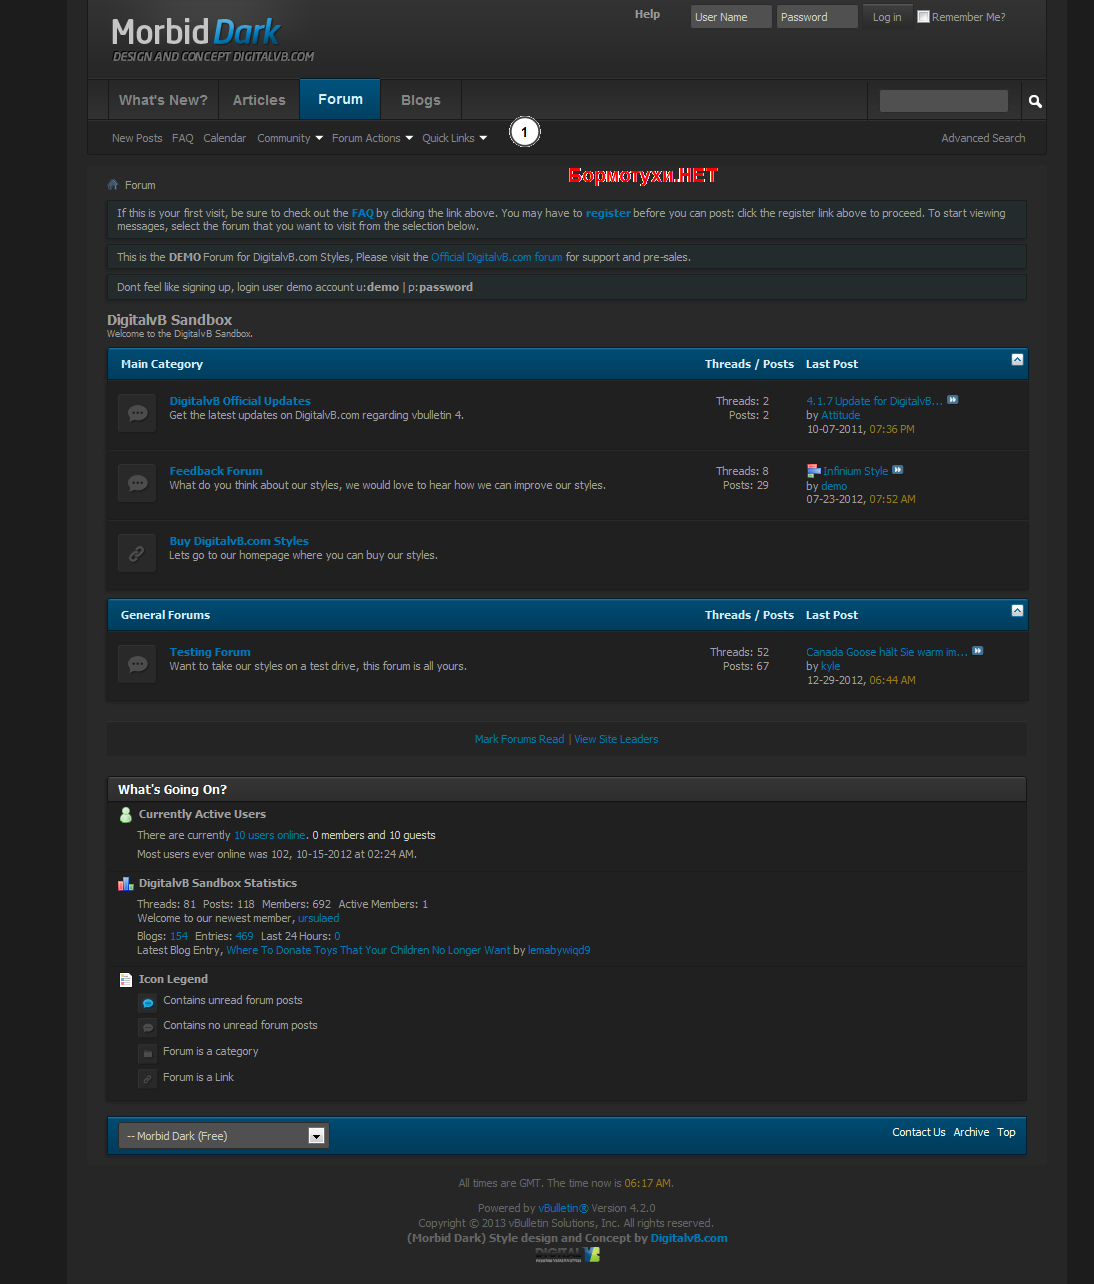1094x1284 pixels.
Task: Open the latest blog entry about donating toys
Action: click(368, 950)
